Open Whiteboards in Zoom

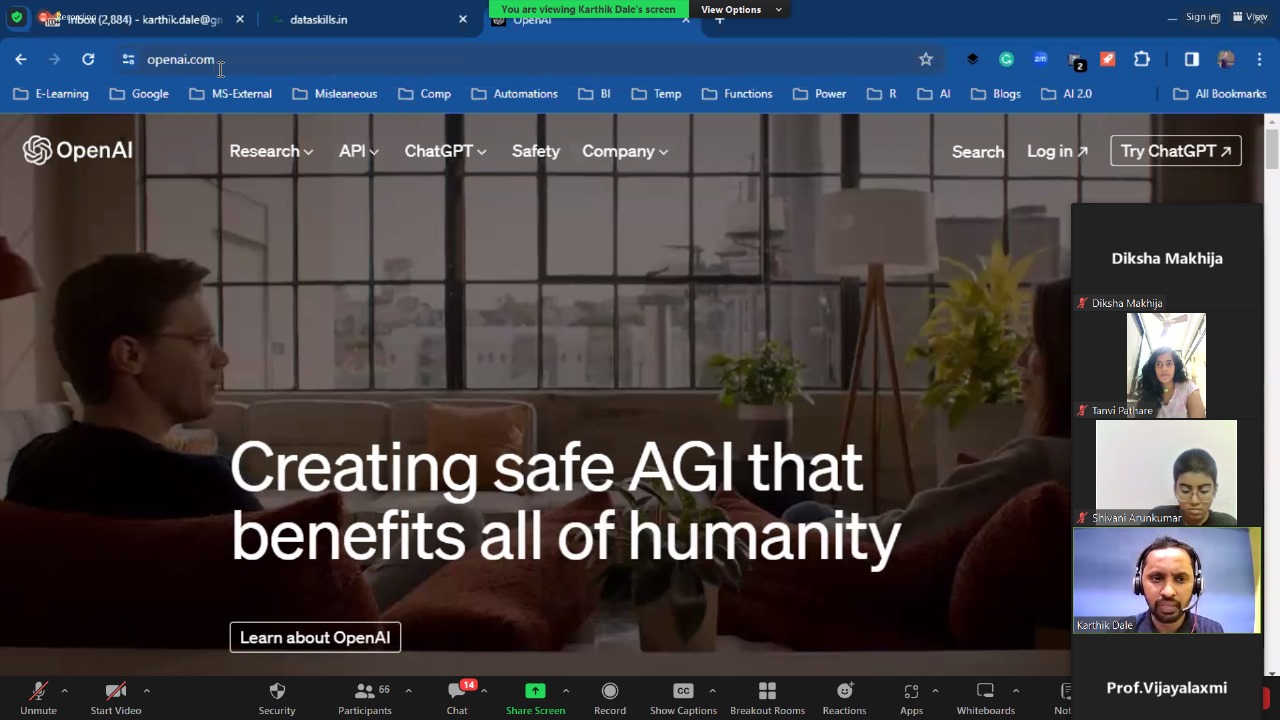point(985,698)
